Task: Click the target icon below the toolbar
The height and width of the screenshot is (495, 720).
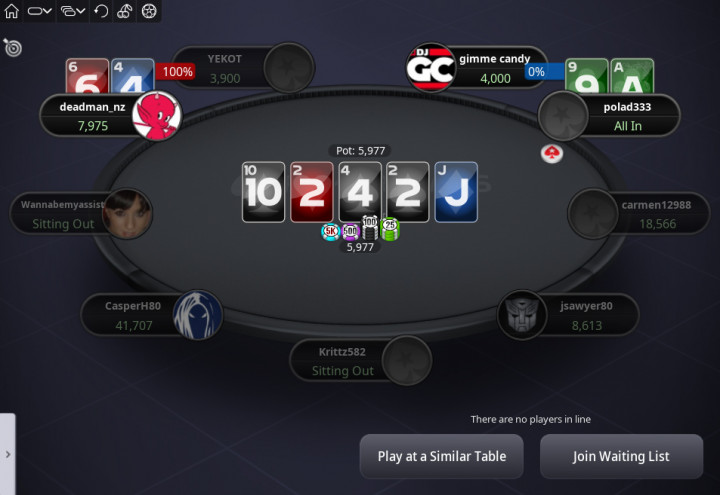Action: tap(12, 47)
